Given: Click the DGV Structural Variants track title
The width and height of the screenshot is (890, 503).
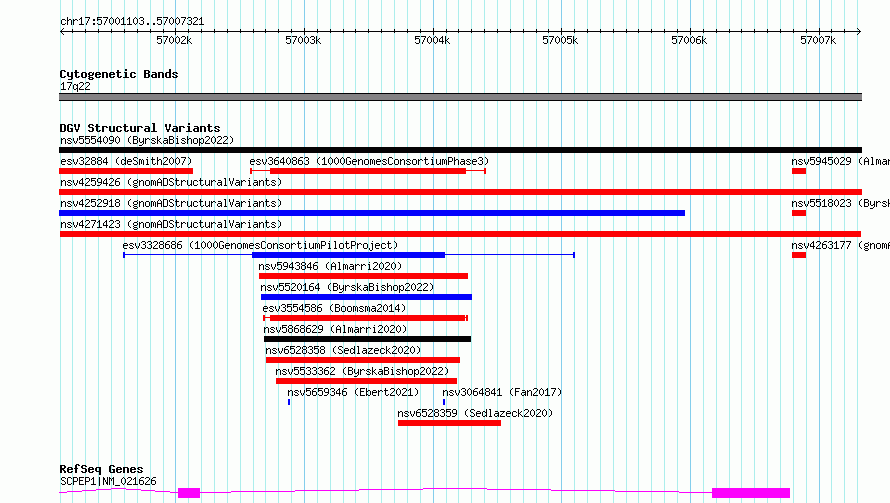Looking at the screenshot, I should 140,128.
